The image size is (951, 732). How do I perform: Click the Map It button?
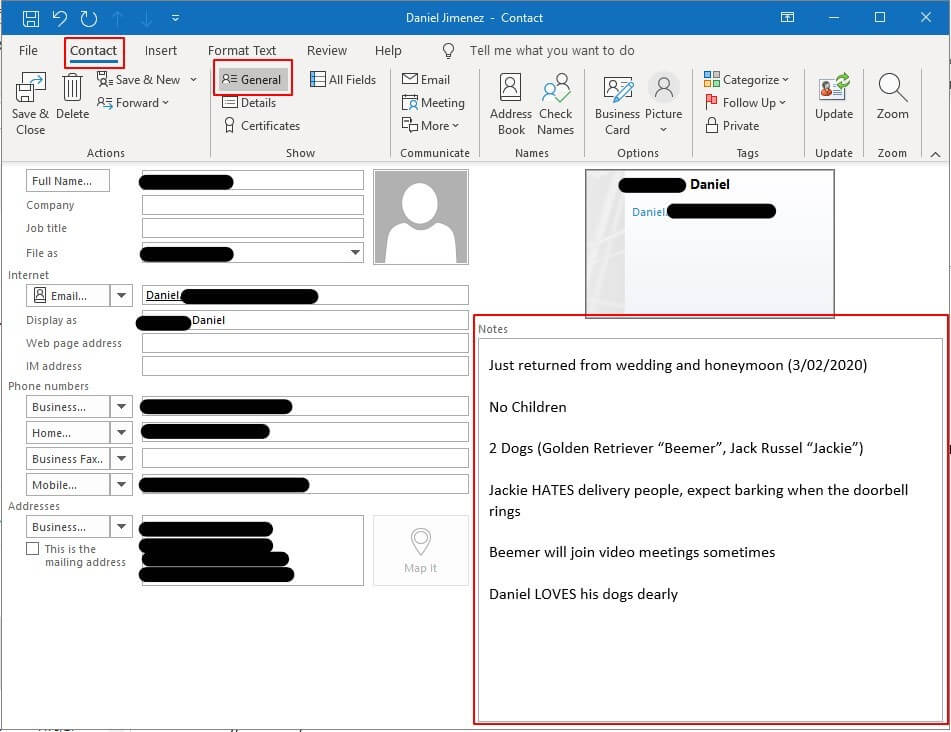[420, 551]
